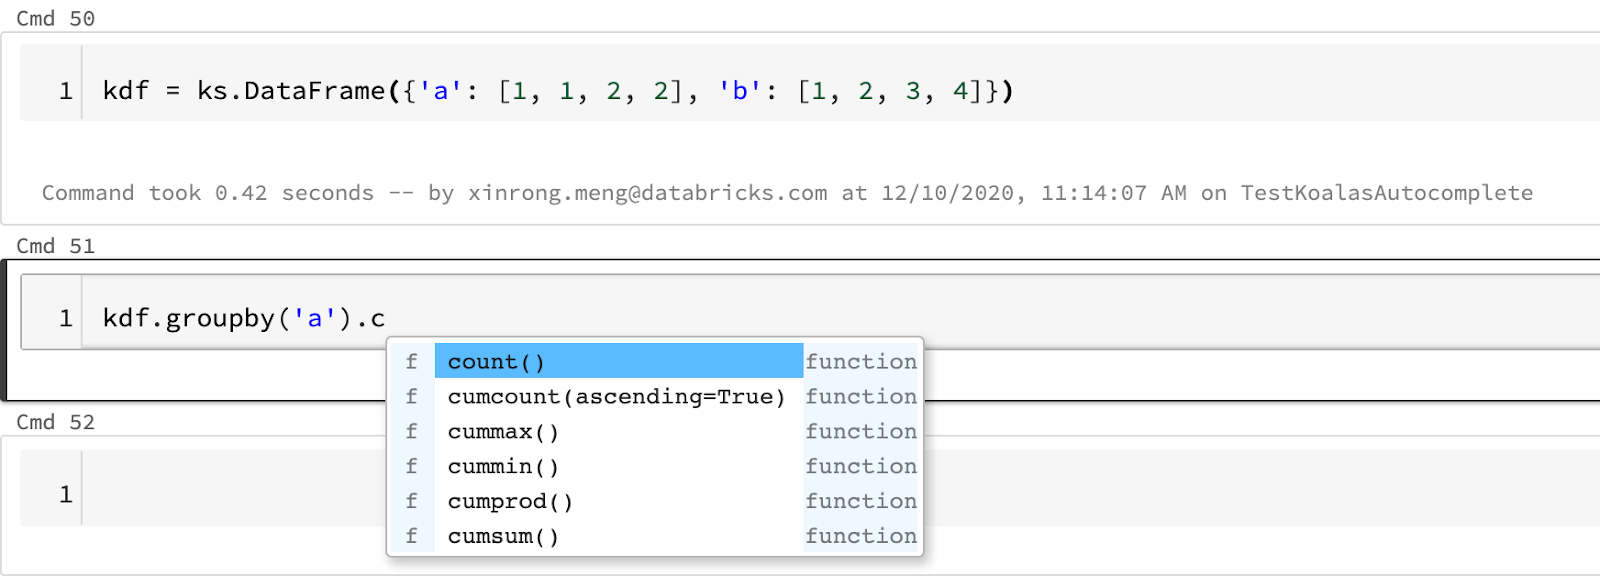Click the f icon beside cumcount

tap(411, 397)
